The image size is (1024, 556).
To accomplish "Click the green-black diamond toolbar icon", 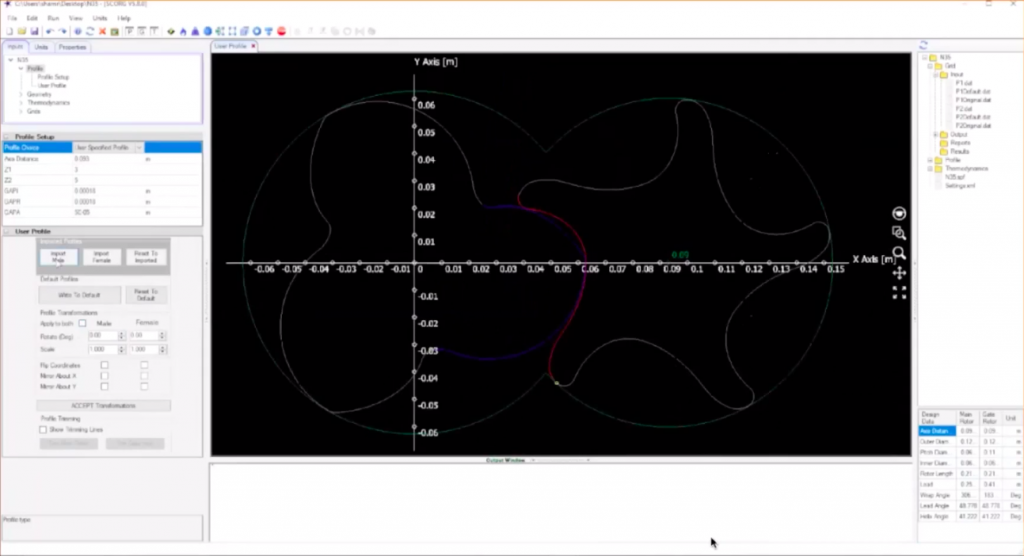I will pos(171,31).
